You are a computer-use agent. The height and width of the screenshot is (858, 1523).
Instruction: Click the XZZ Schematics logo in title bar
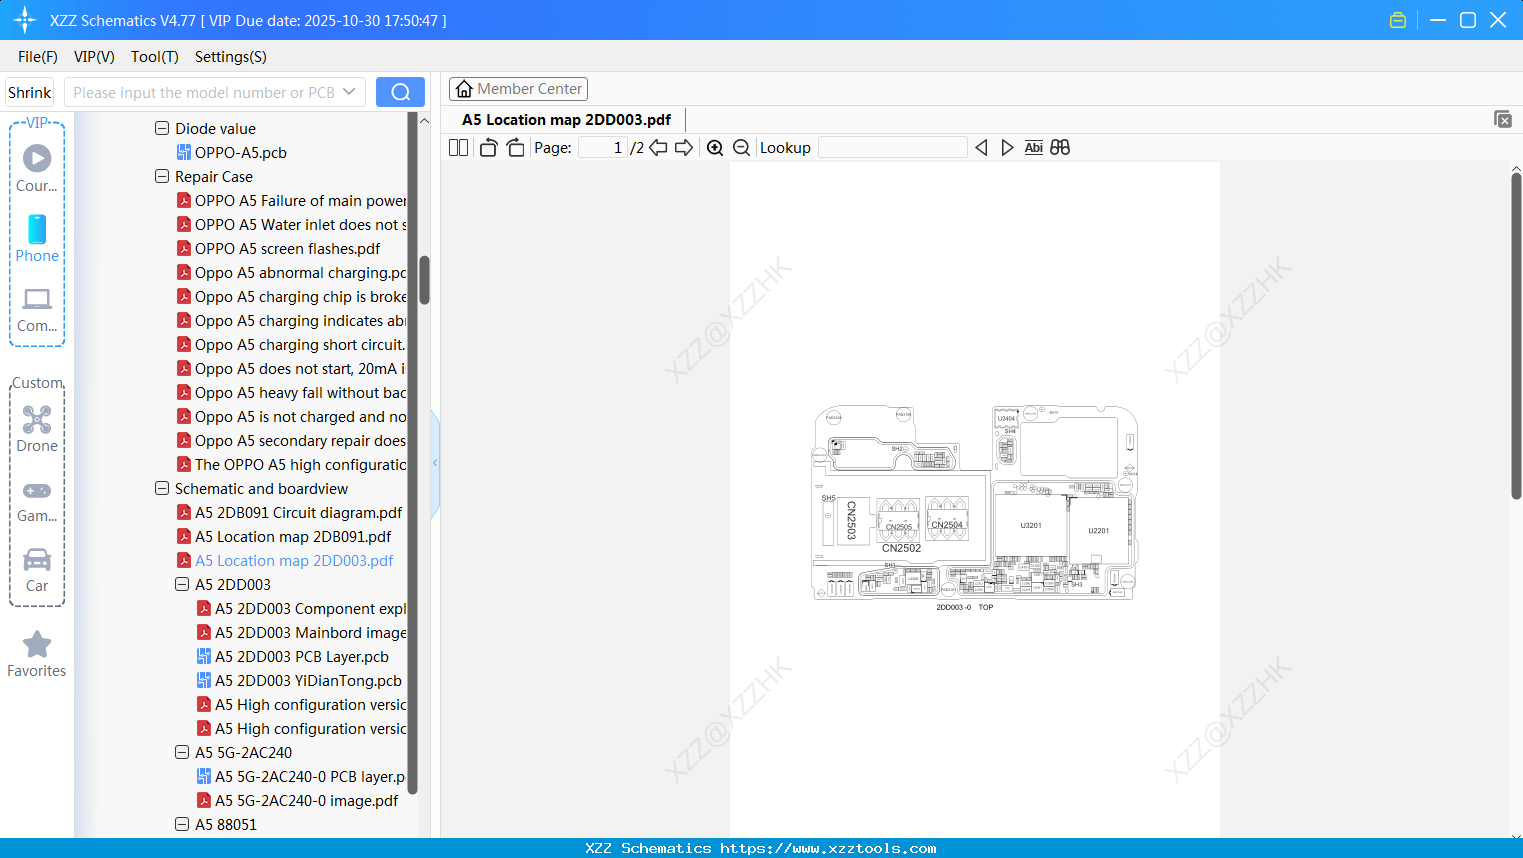(25, 20)
